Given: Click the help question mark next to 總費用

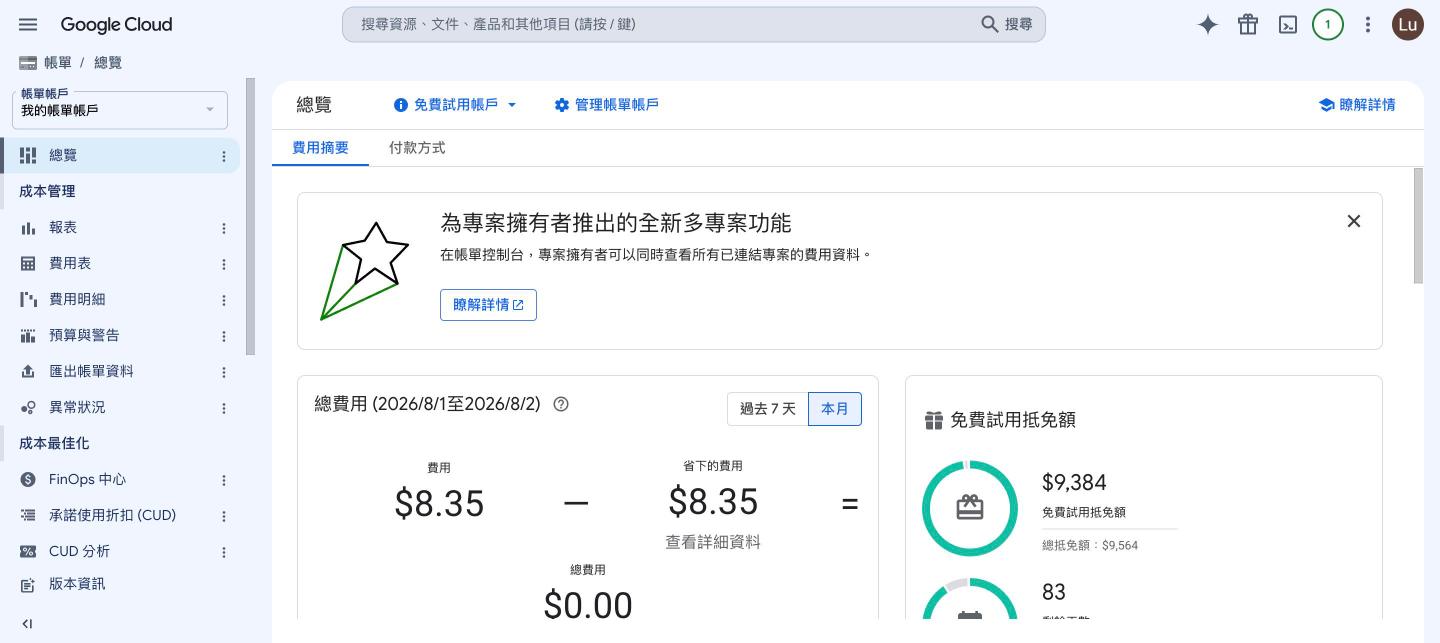Looking at the screenshot, I should pyautogui.click(x=561, y=404).
